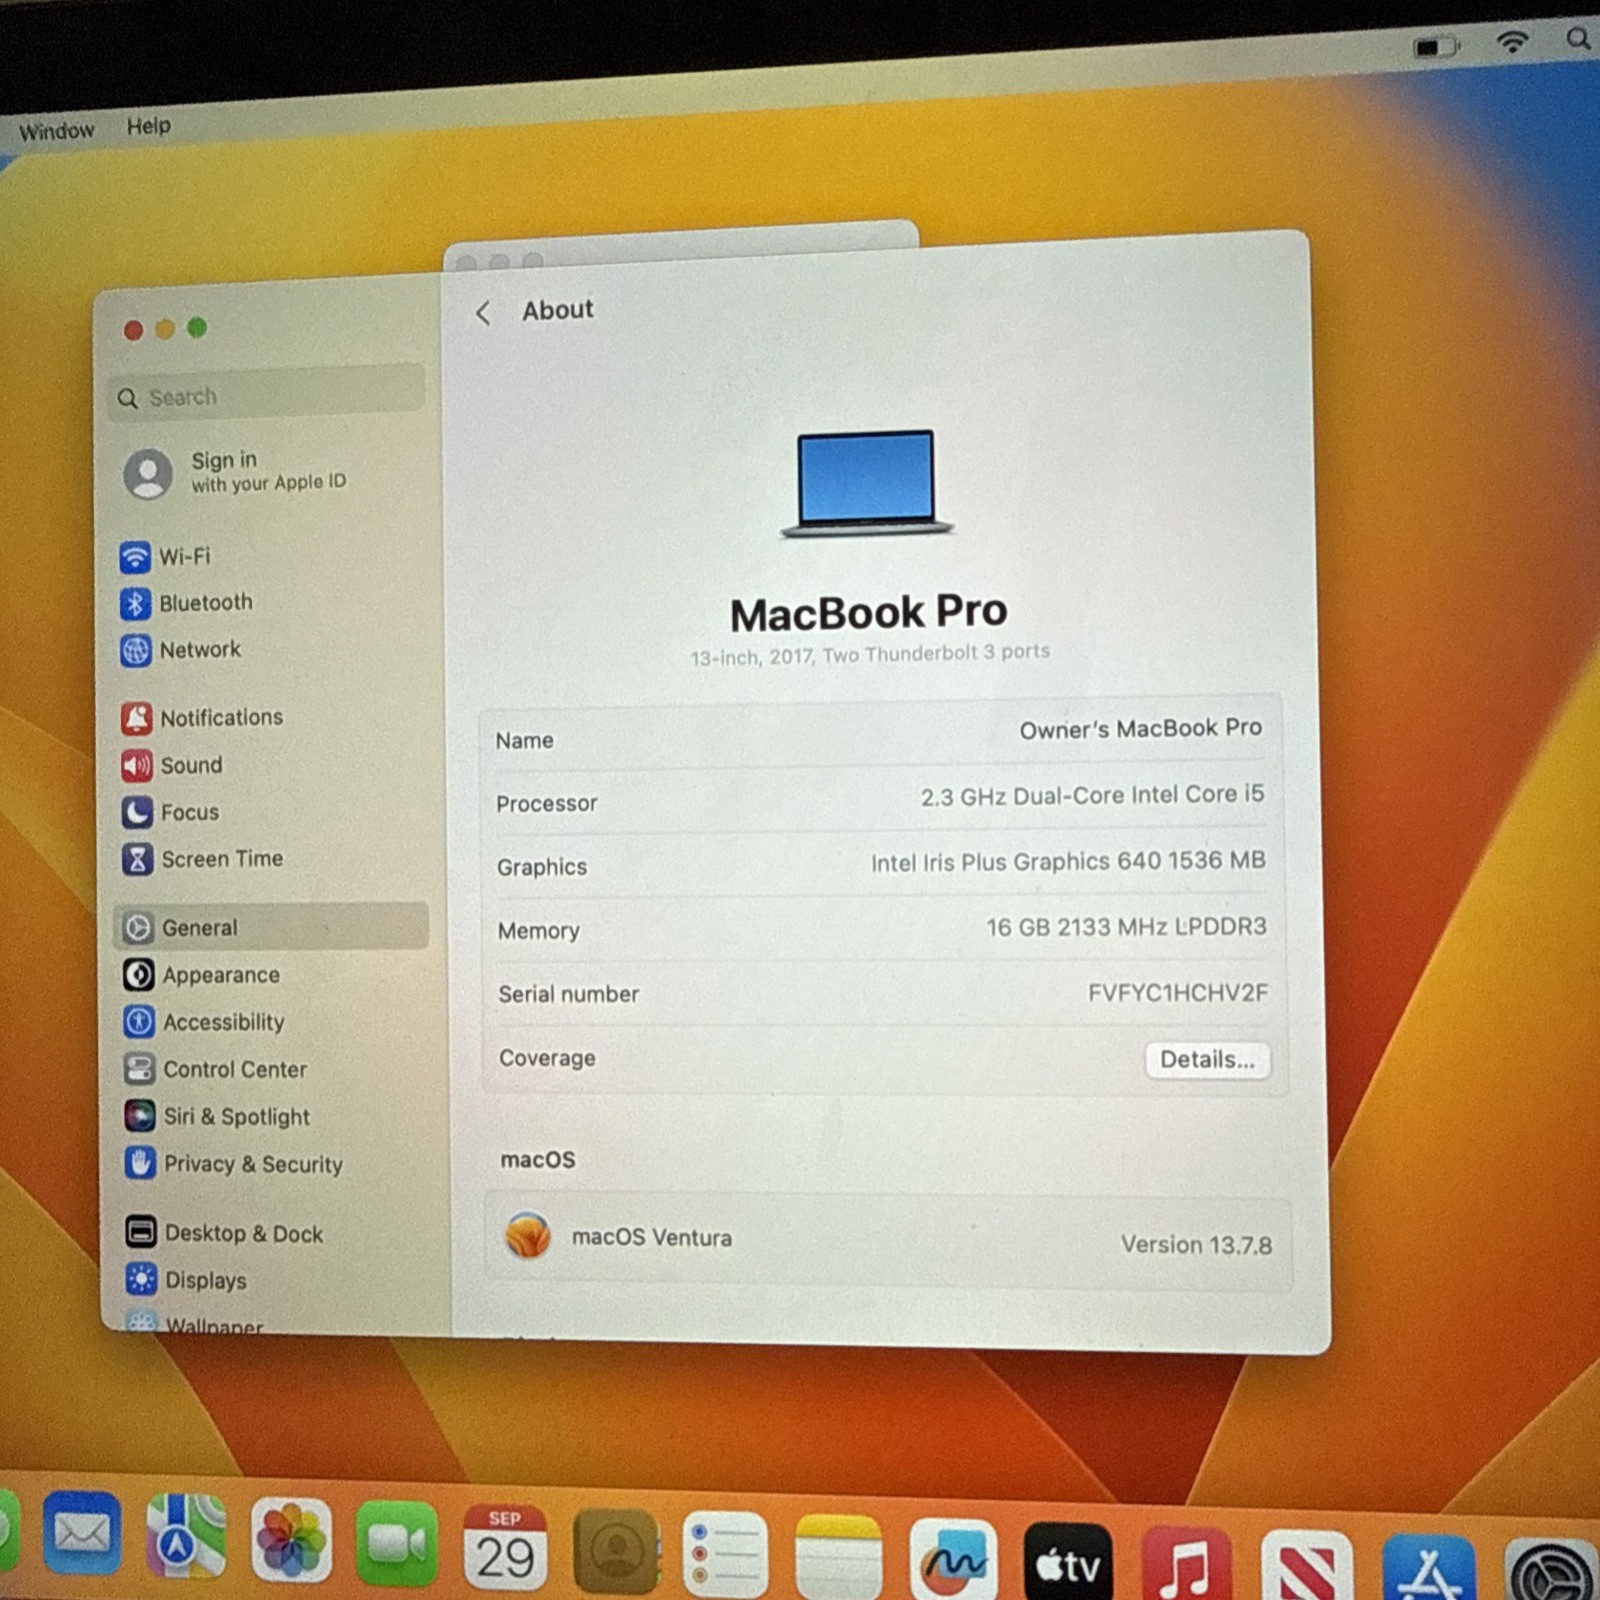Select Focus in the sidebar
1600x1600 pixels.
[171, 812]
